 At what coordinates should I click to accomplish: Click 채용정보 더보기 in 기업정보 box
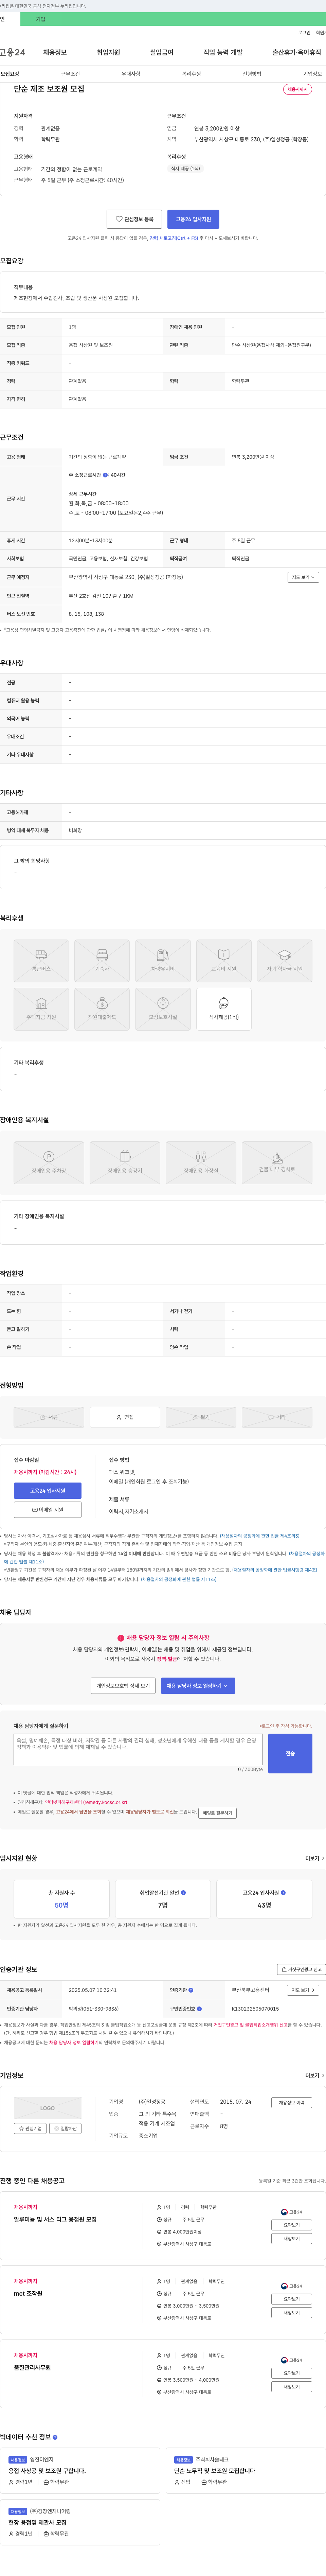coord(291,2103)
